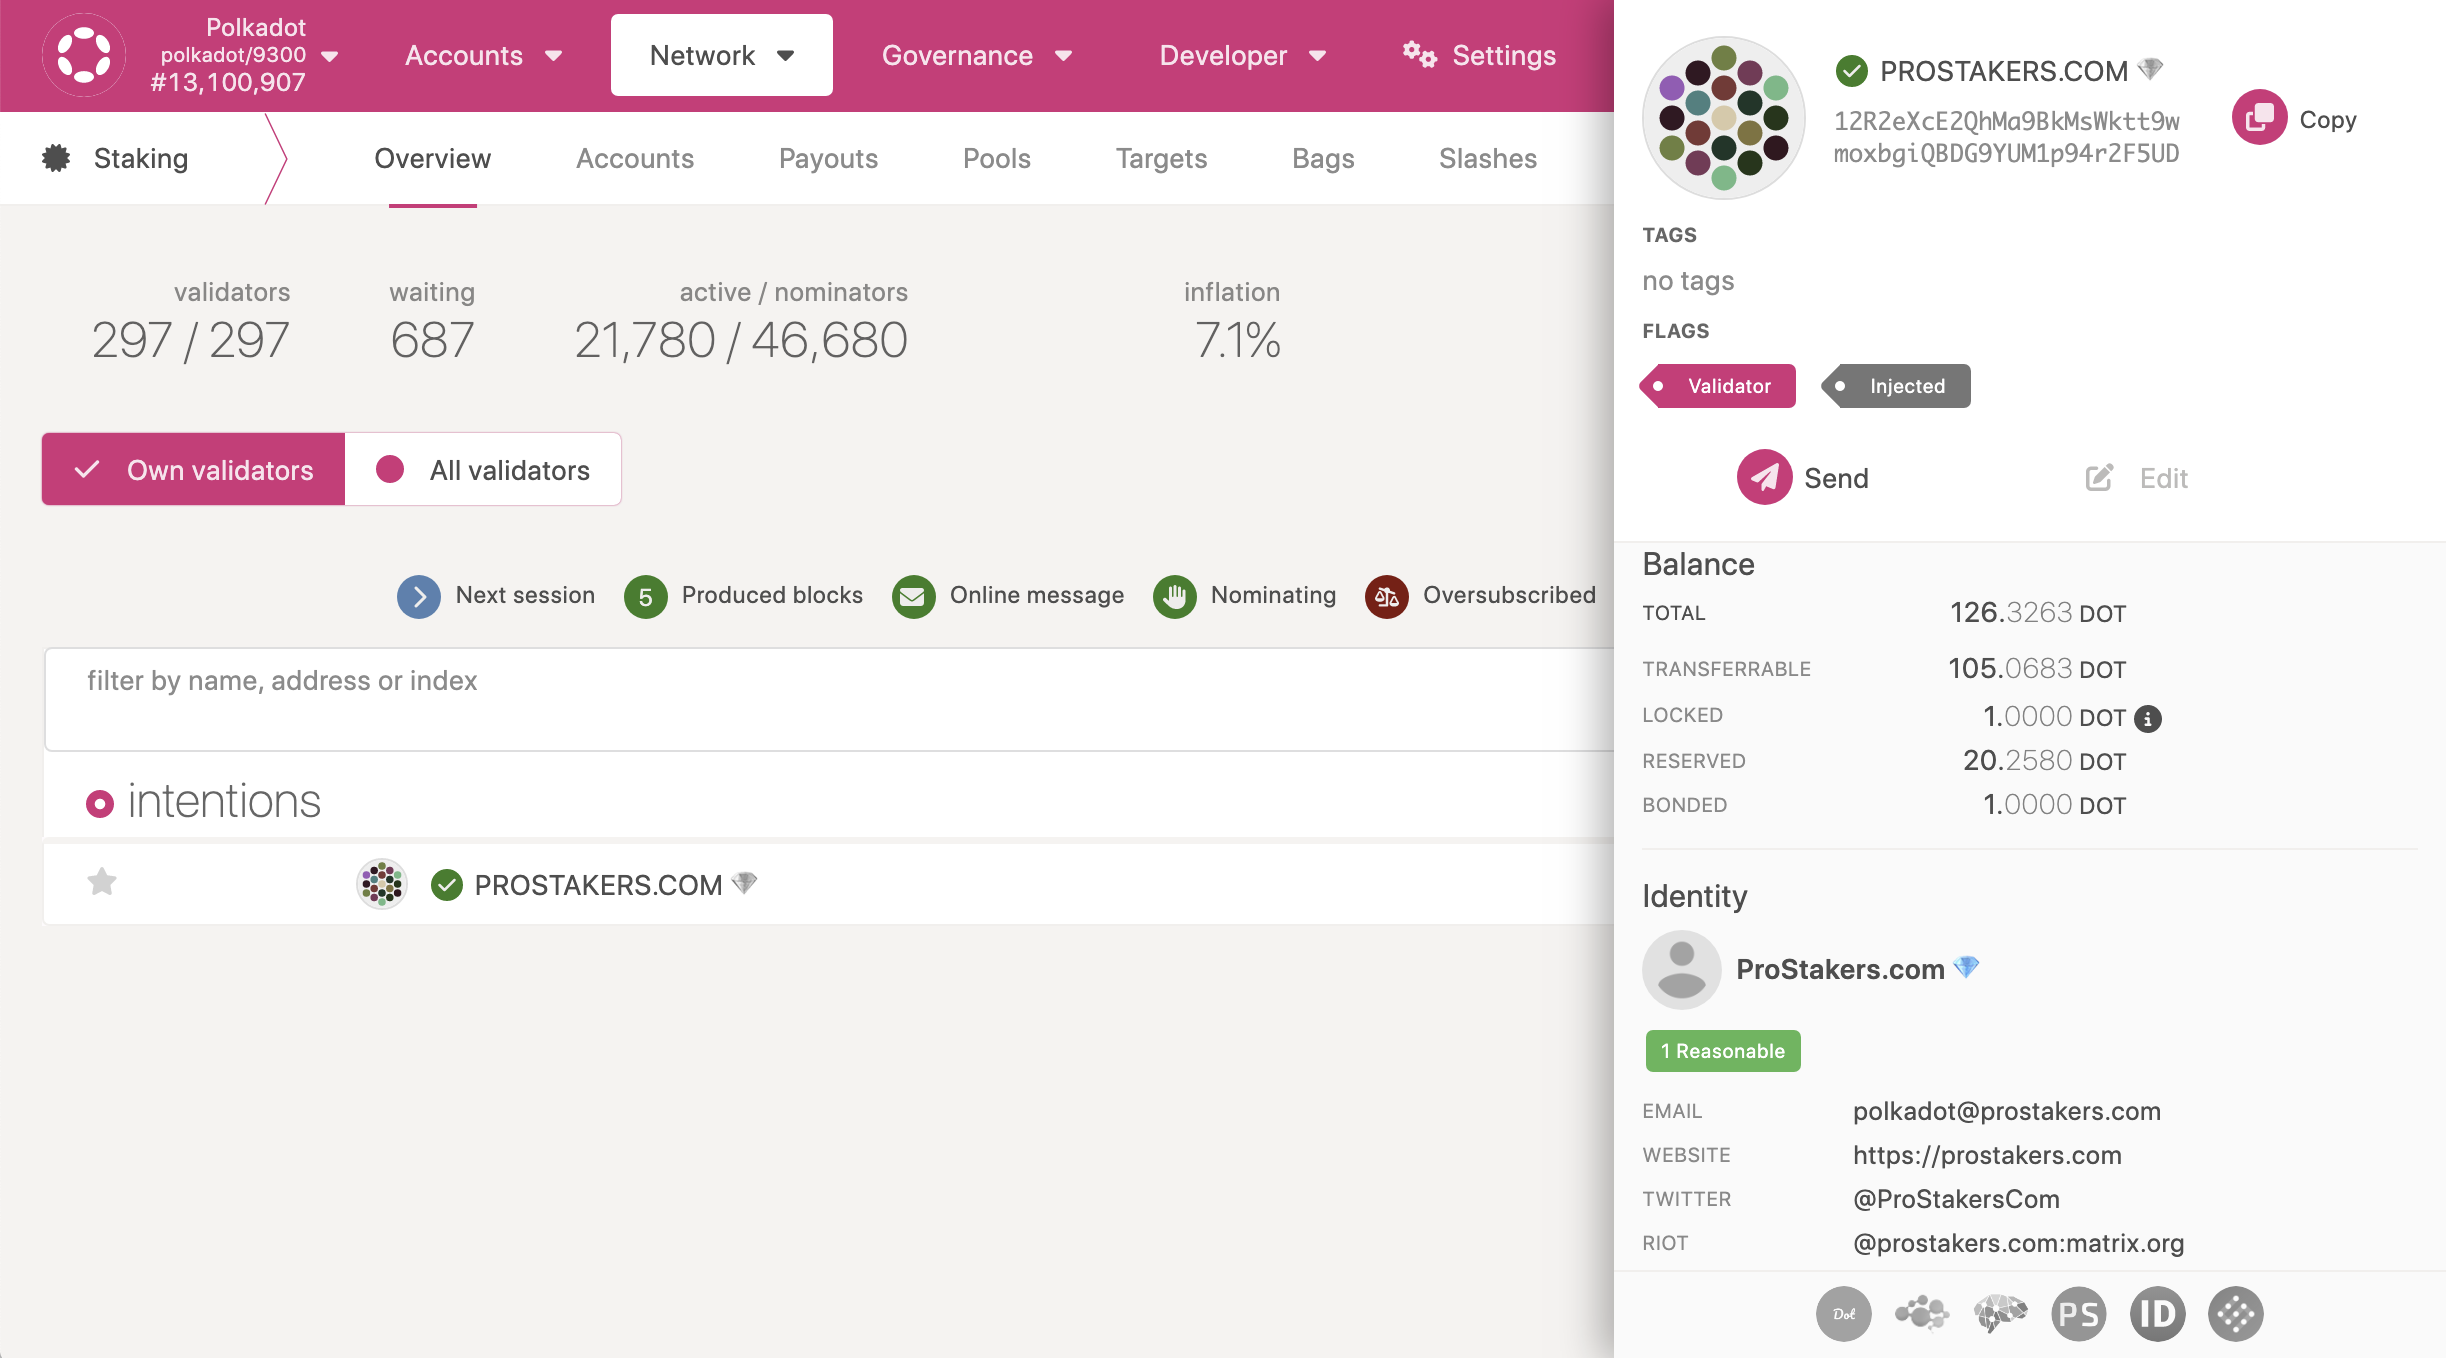Open the Settings menu
The height and width of the screenshot is (1358, 2446).
click(x=1479, y=55)
